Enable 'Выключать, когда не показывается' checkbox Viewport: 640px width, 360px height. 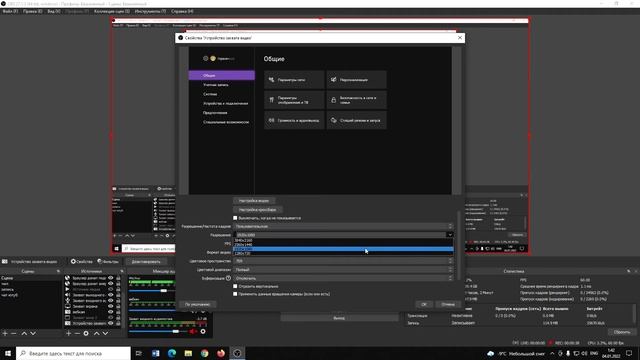[x=235, y=218]
